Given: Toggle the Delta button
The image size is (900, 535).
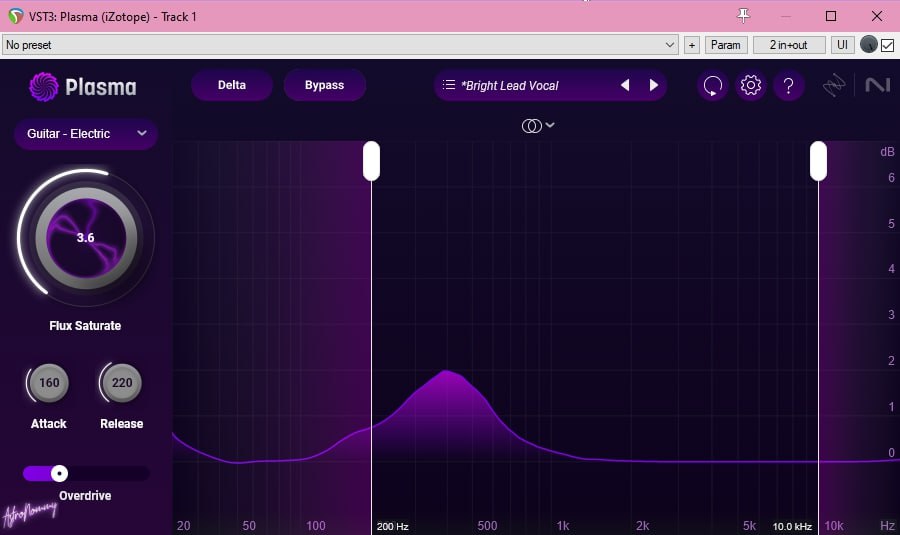Looking at the screenshot, I should click(232, 85).
